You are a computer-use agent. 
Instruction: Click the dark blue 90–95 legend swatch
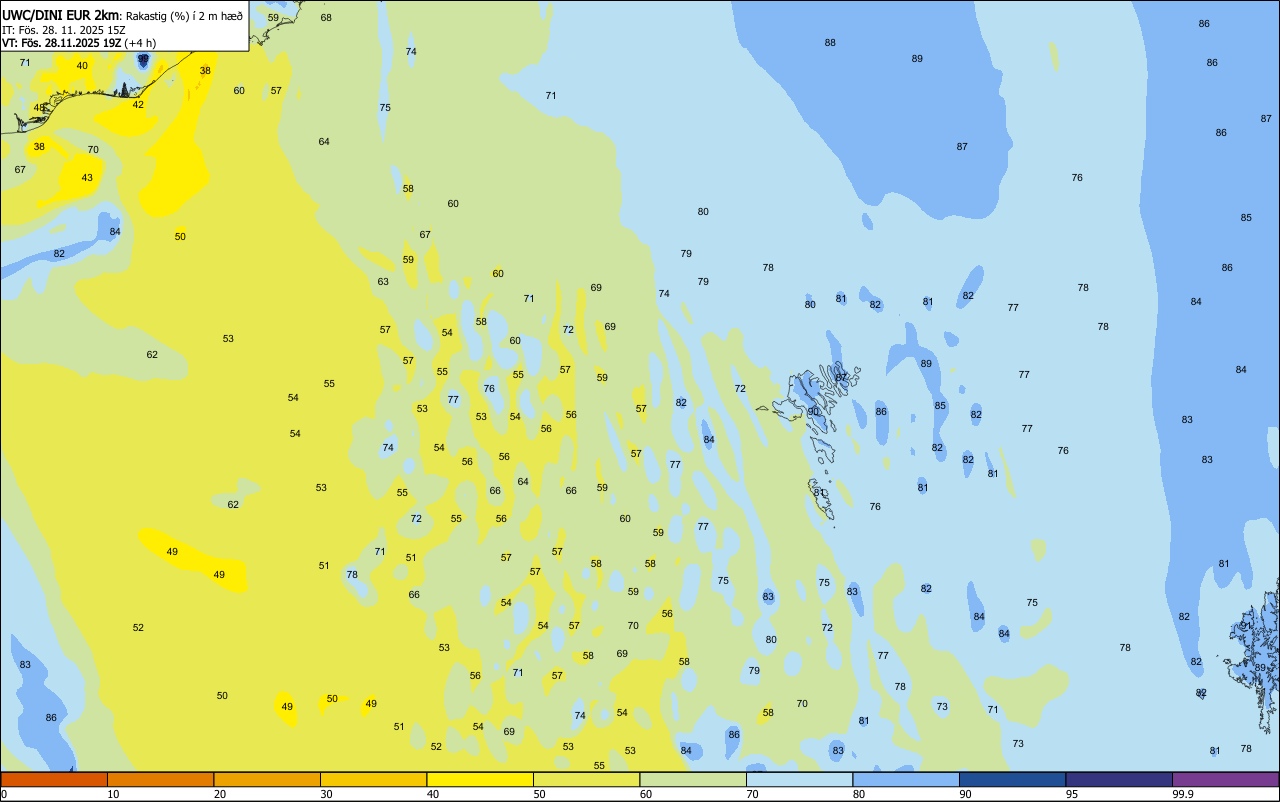(x=1012, y=779)
